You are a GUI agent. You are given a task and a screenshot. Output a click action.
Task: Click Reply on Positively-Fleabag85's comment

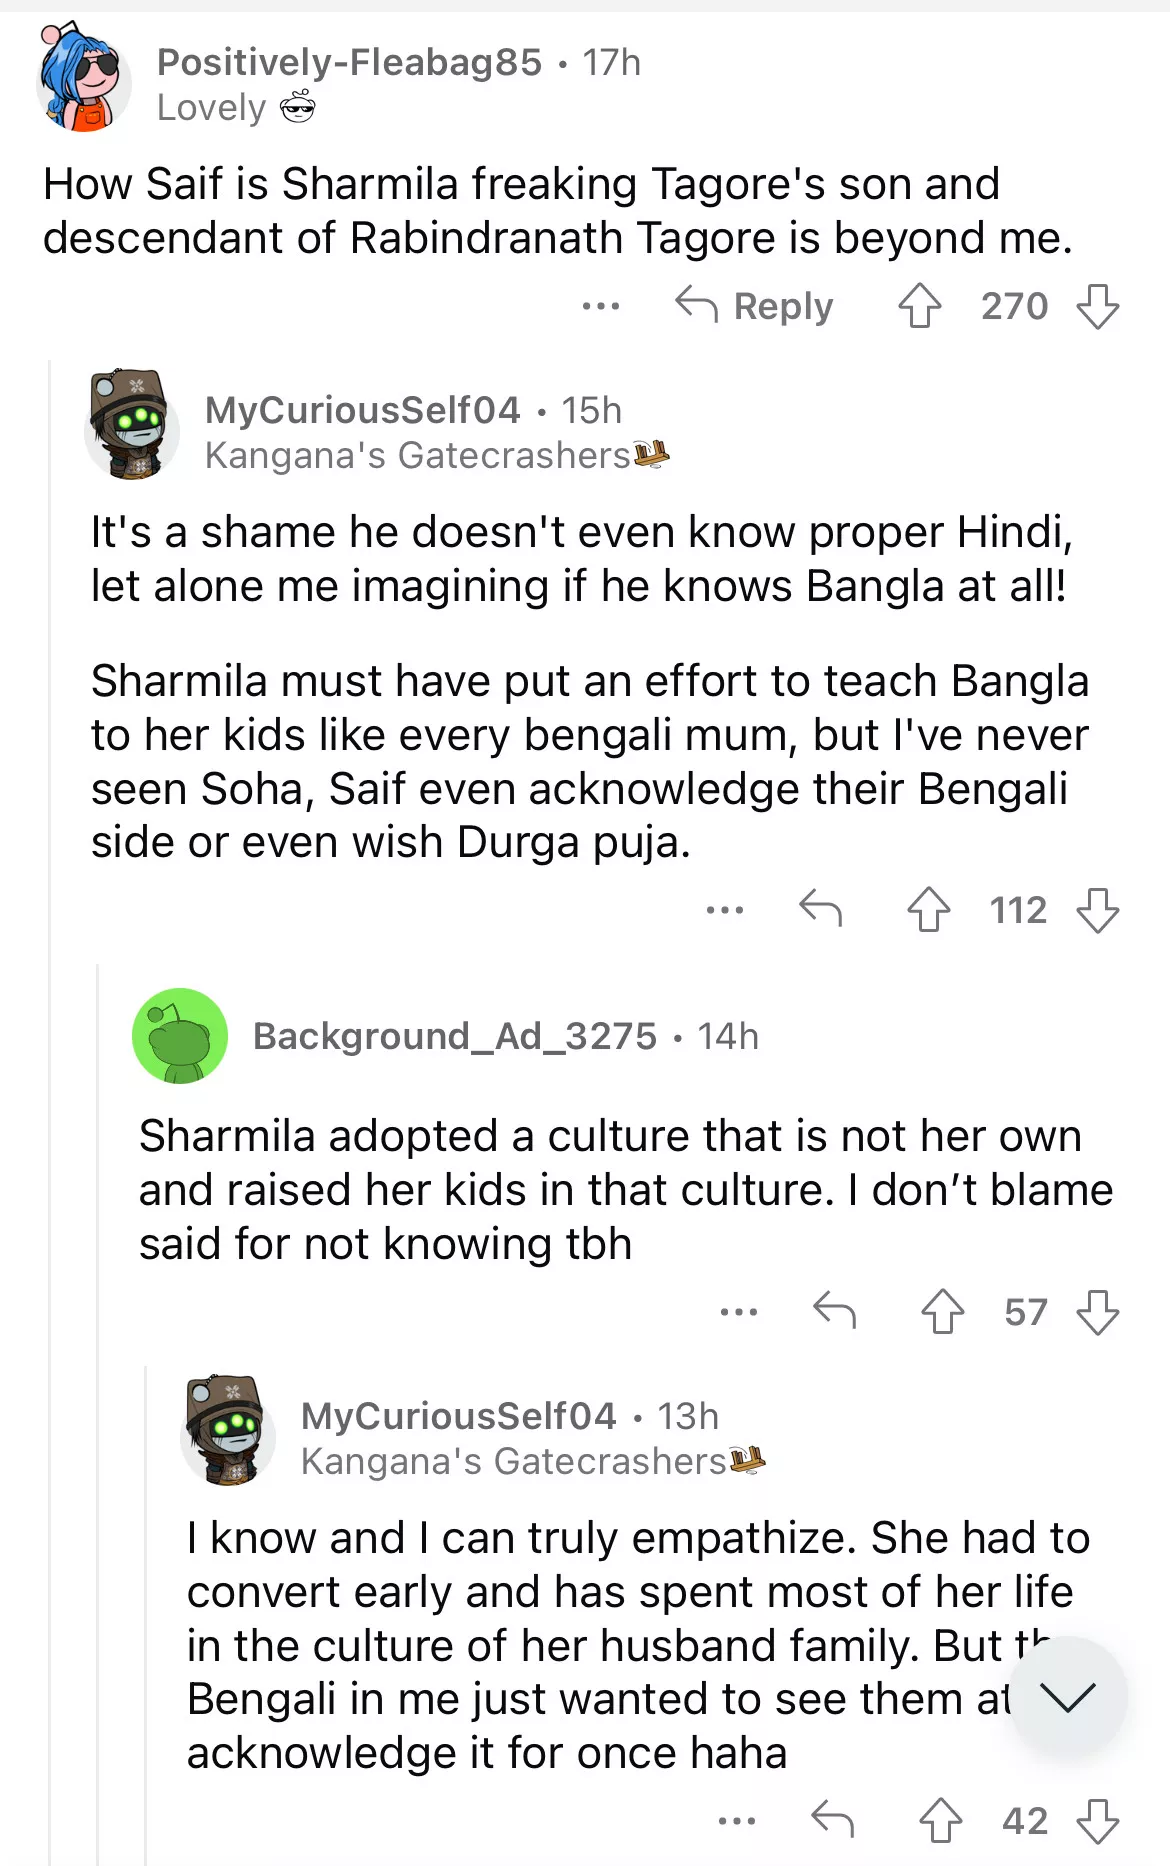(755, 306)
